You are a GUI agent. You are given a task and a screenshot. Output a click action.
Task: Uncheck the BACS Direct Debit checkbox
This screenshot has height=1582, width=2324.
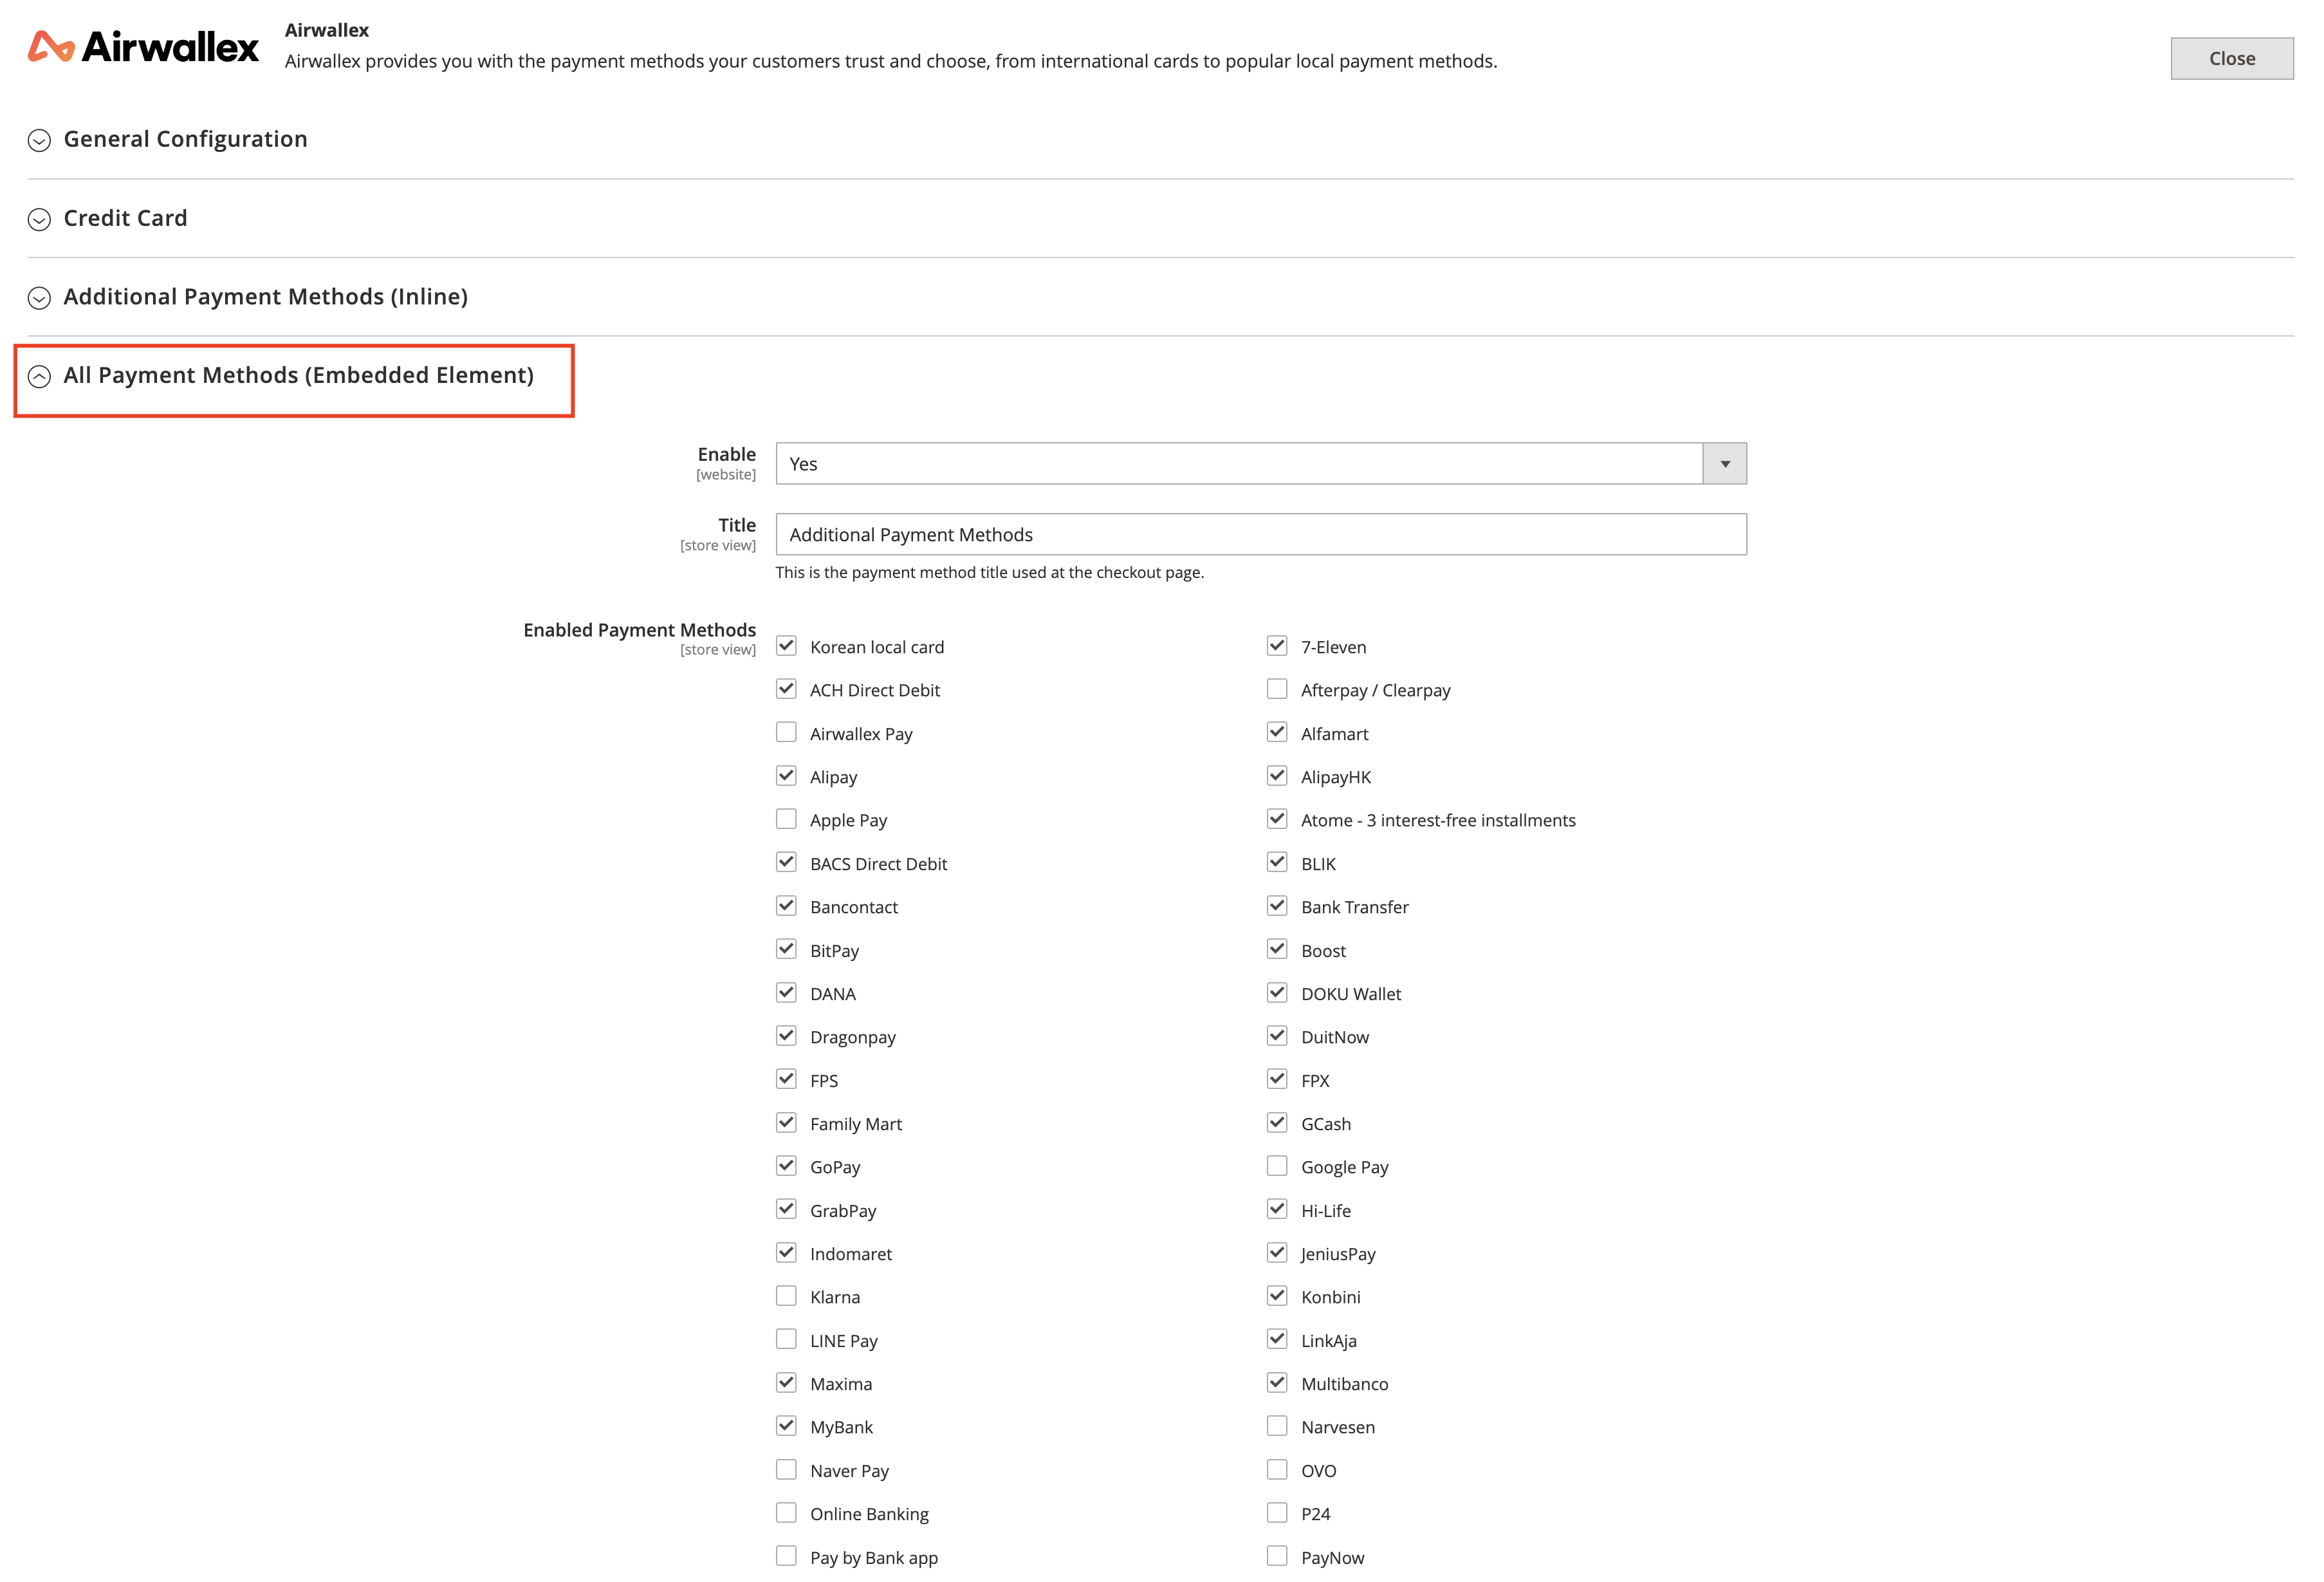click(786, 863)
